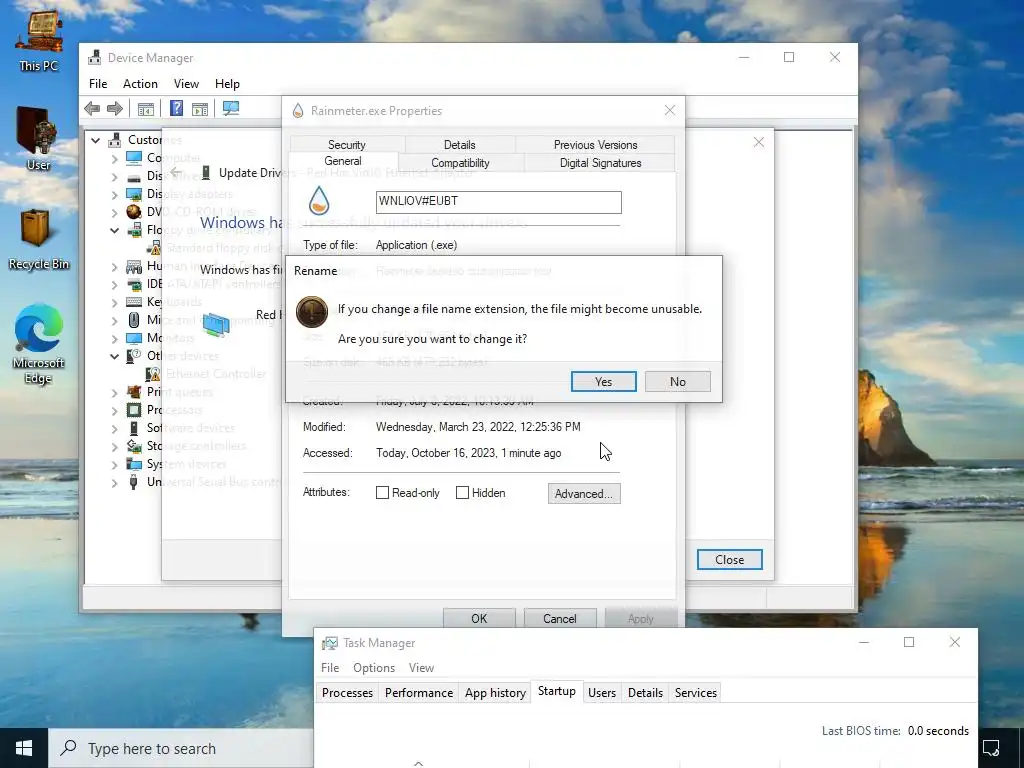Select the Processors chip icon in tree
The image size is (1024, 768).
[134, 410]
